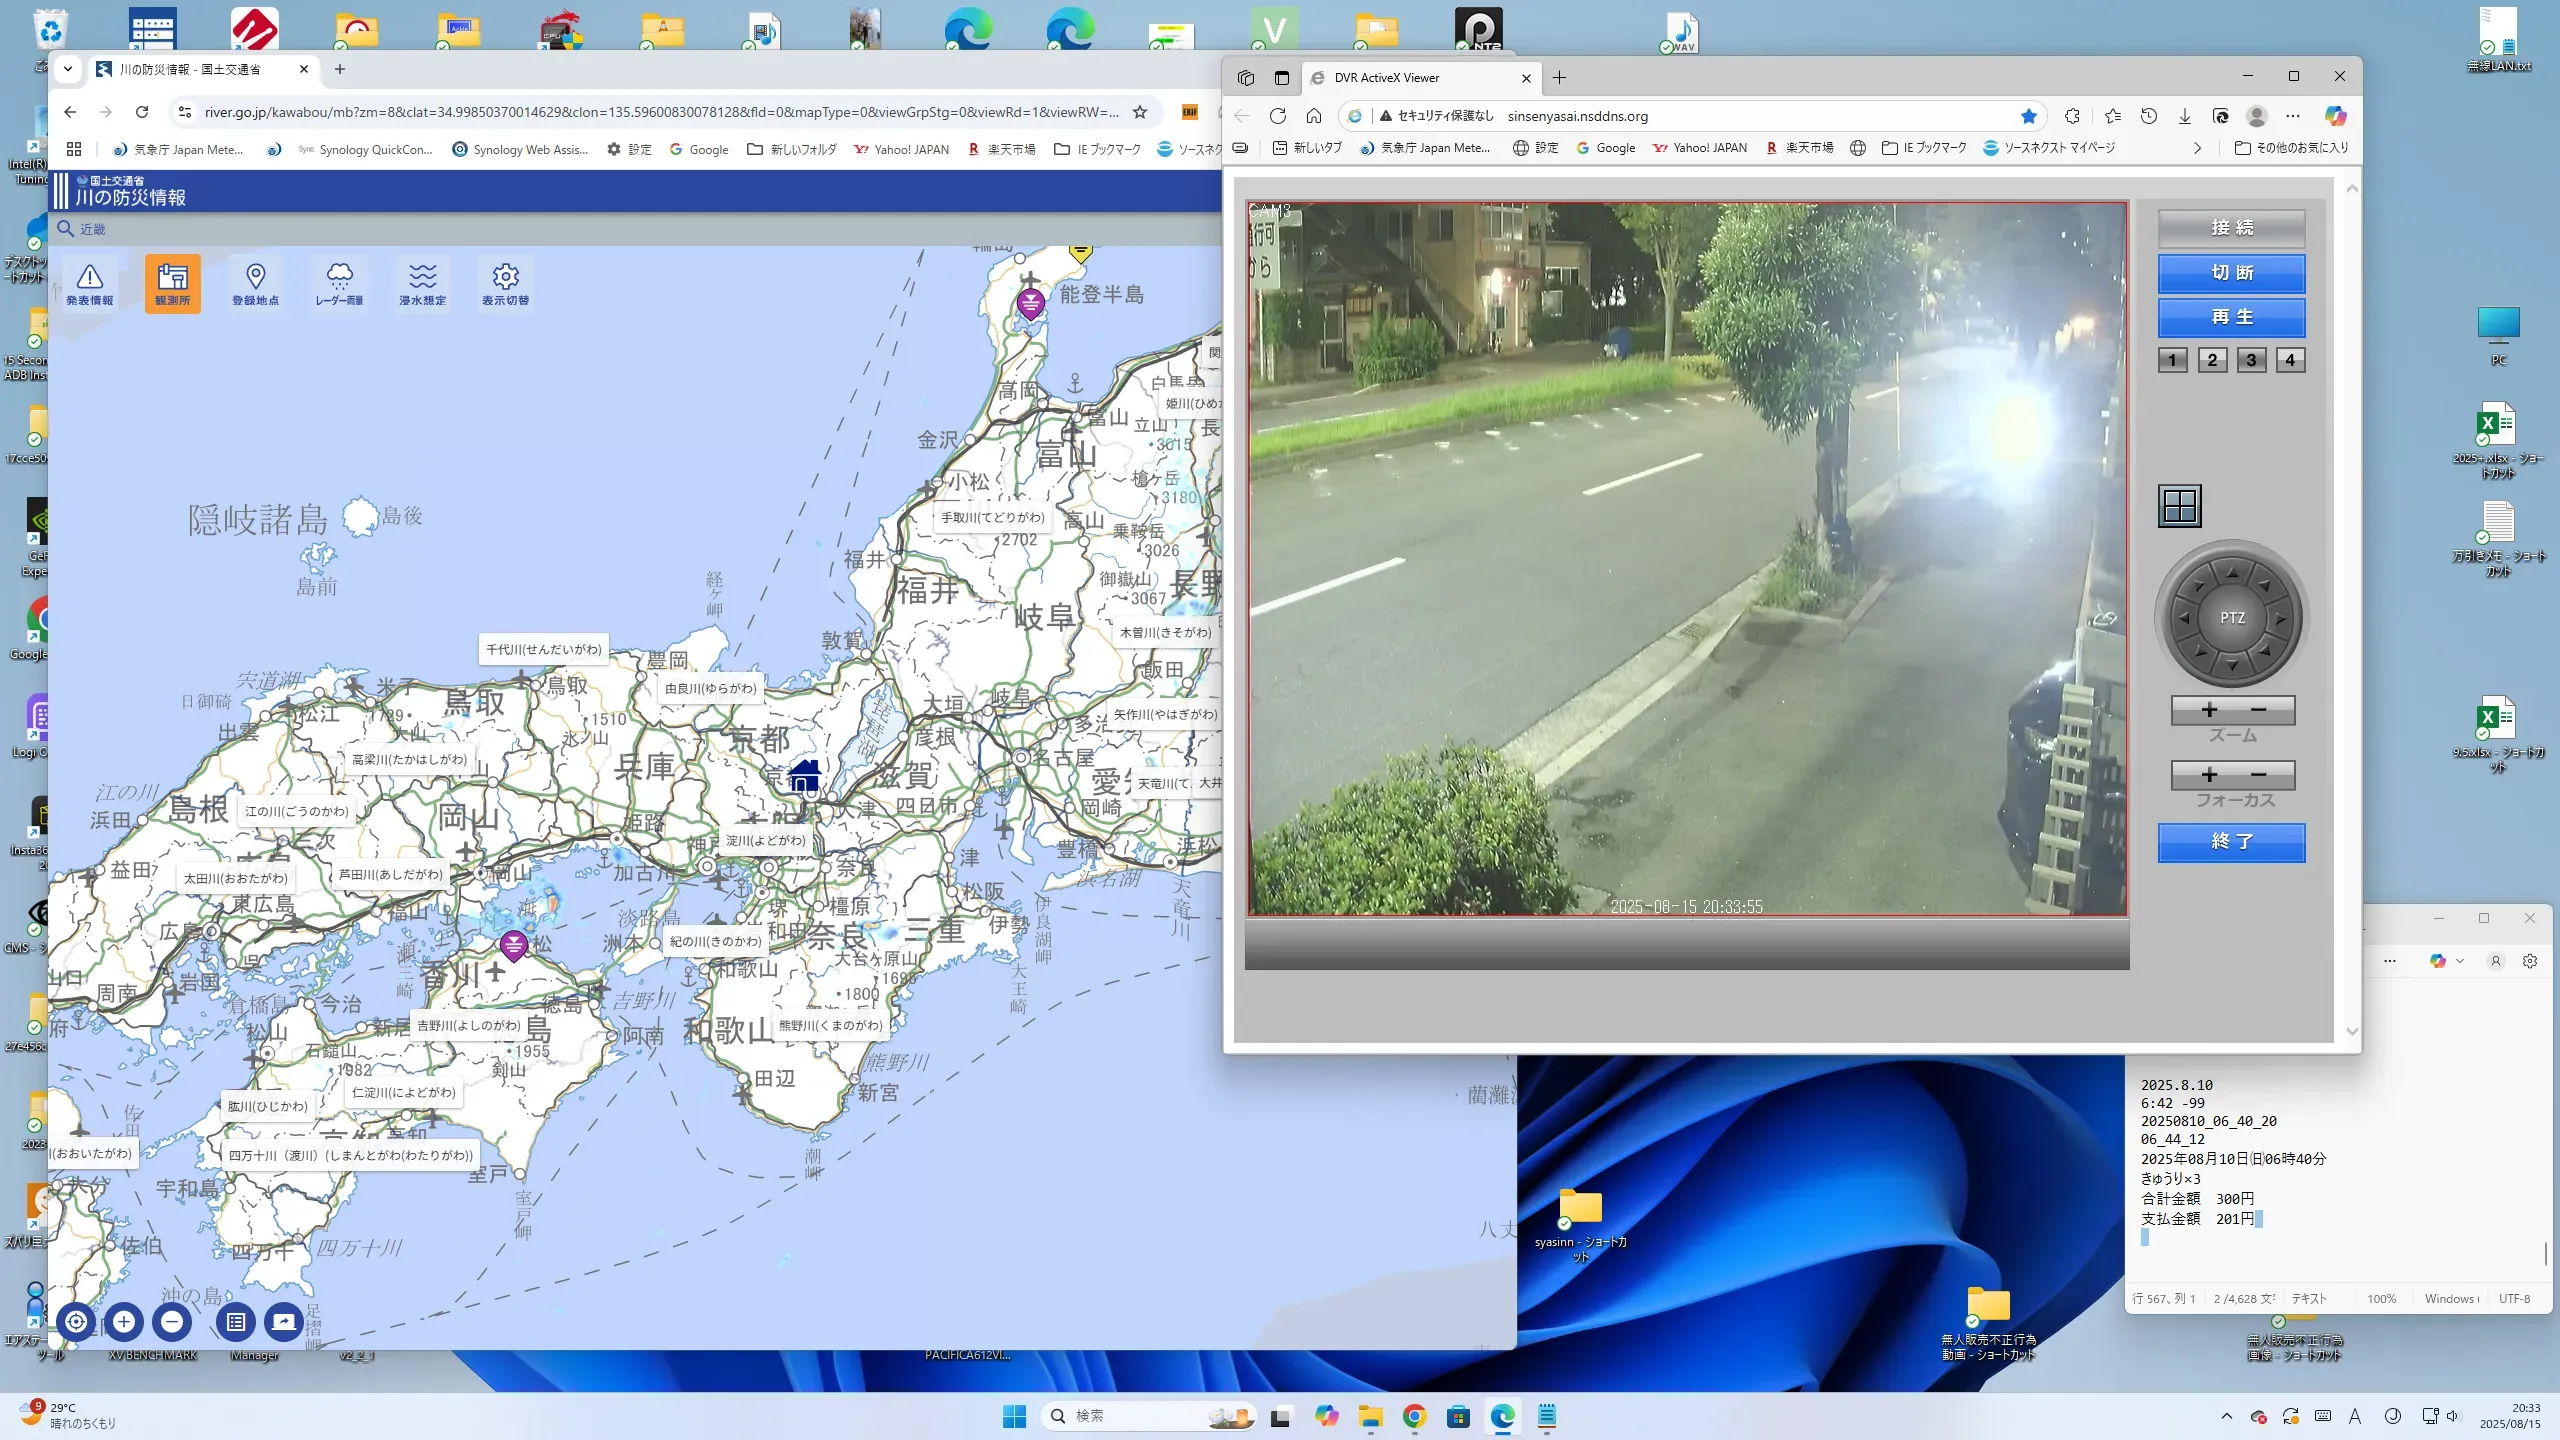The image size is (2560, 1440).
Task: Expand the bookmarks overflow chevron in Edge
Action: click(x=2197, y=148)
